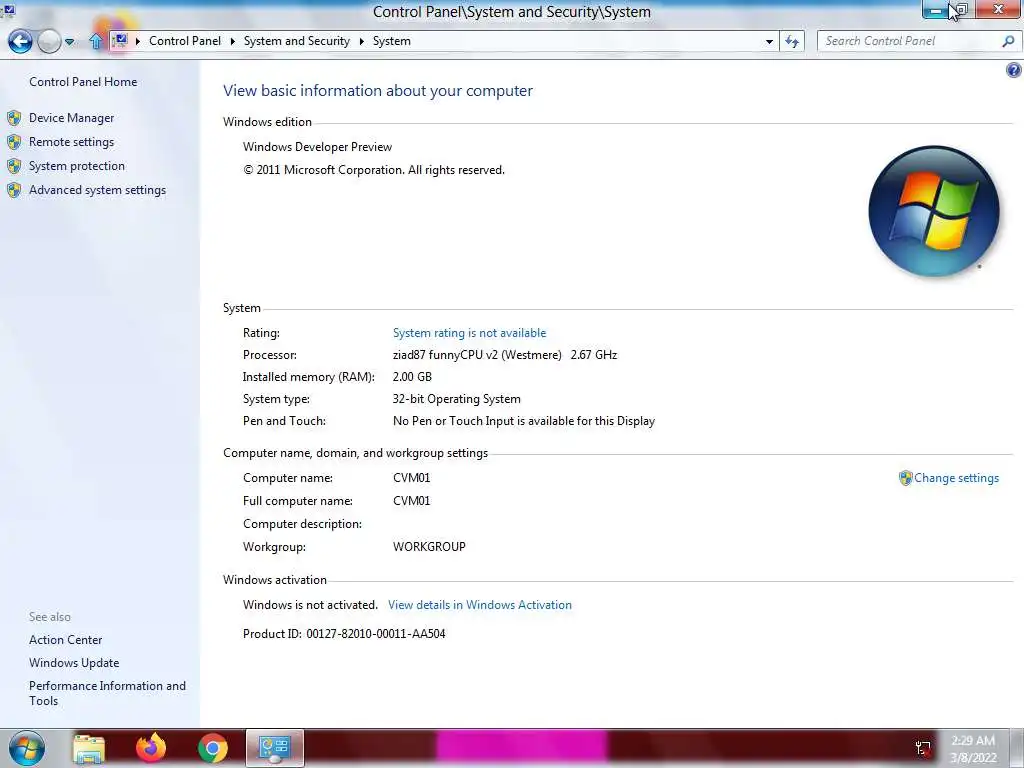
Task: Open Performance Information and Tools link
Action: (x=107, y=693)
